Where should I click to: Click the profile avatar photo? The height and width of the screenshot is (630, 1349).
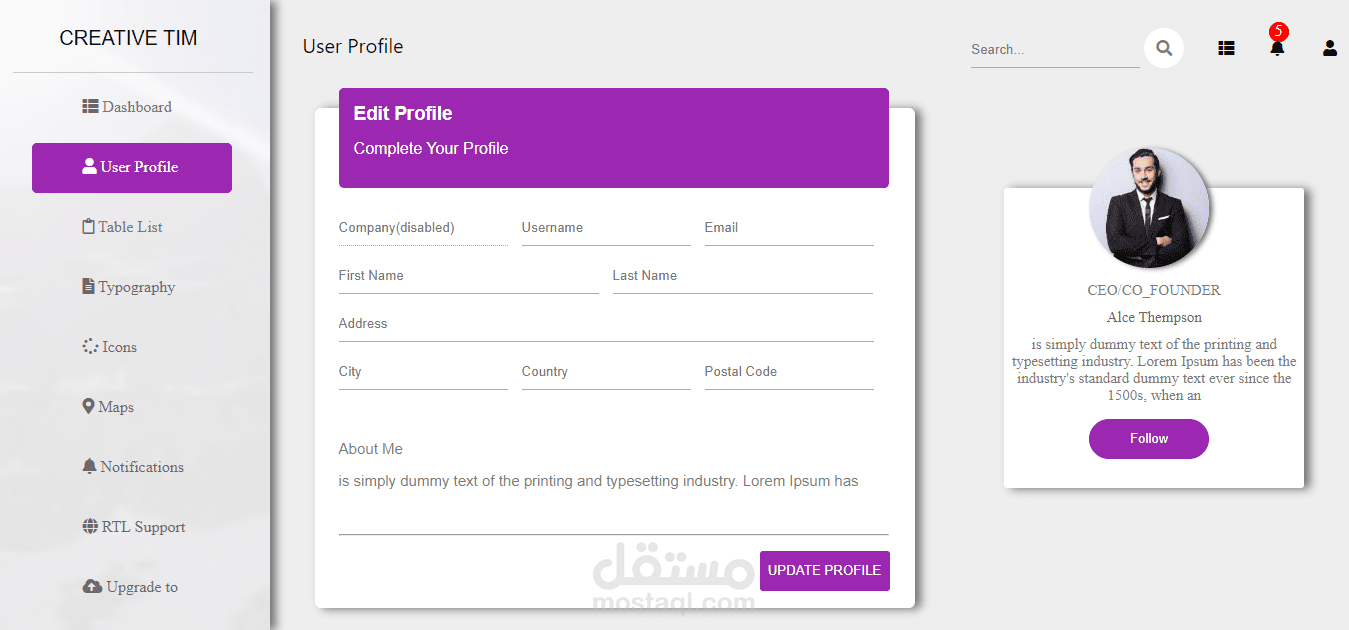tap(1149, 208)
